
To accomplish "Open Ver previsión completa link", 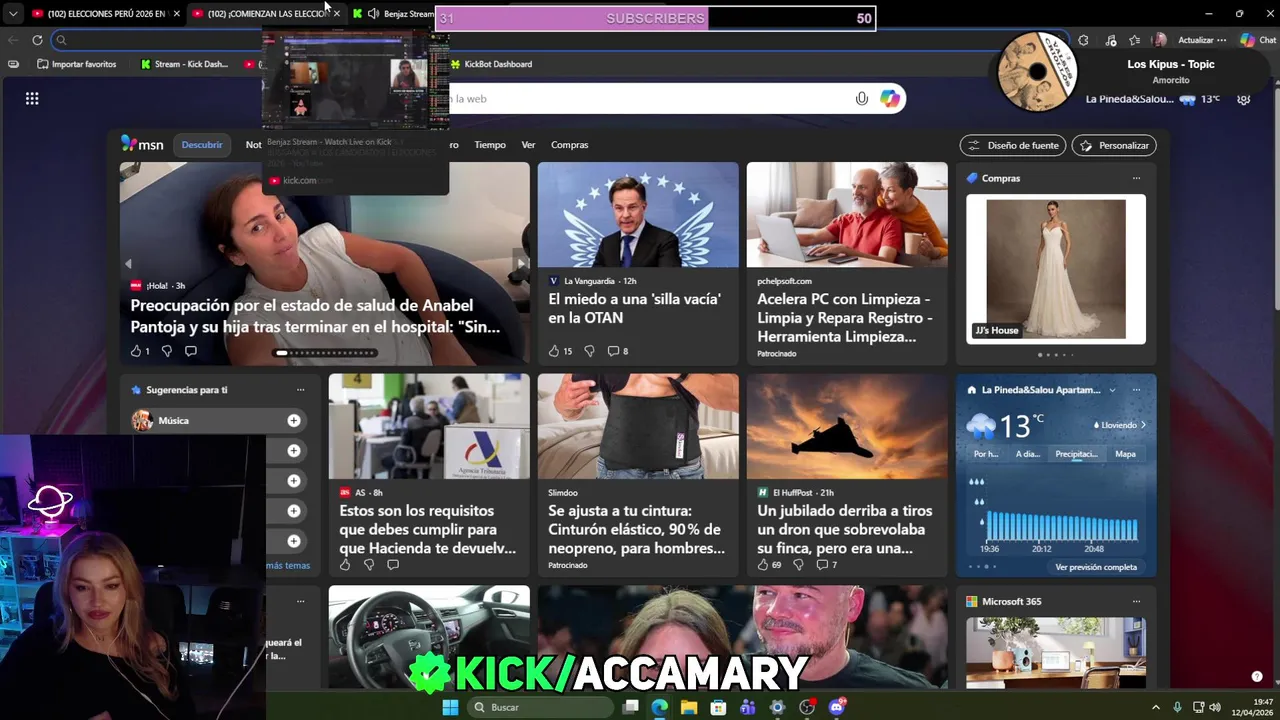I will coord(1096,567).
